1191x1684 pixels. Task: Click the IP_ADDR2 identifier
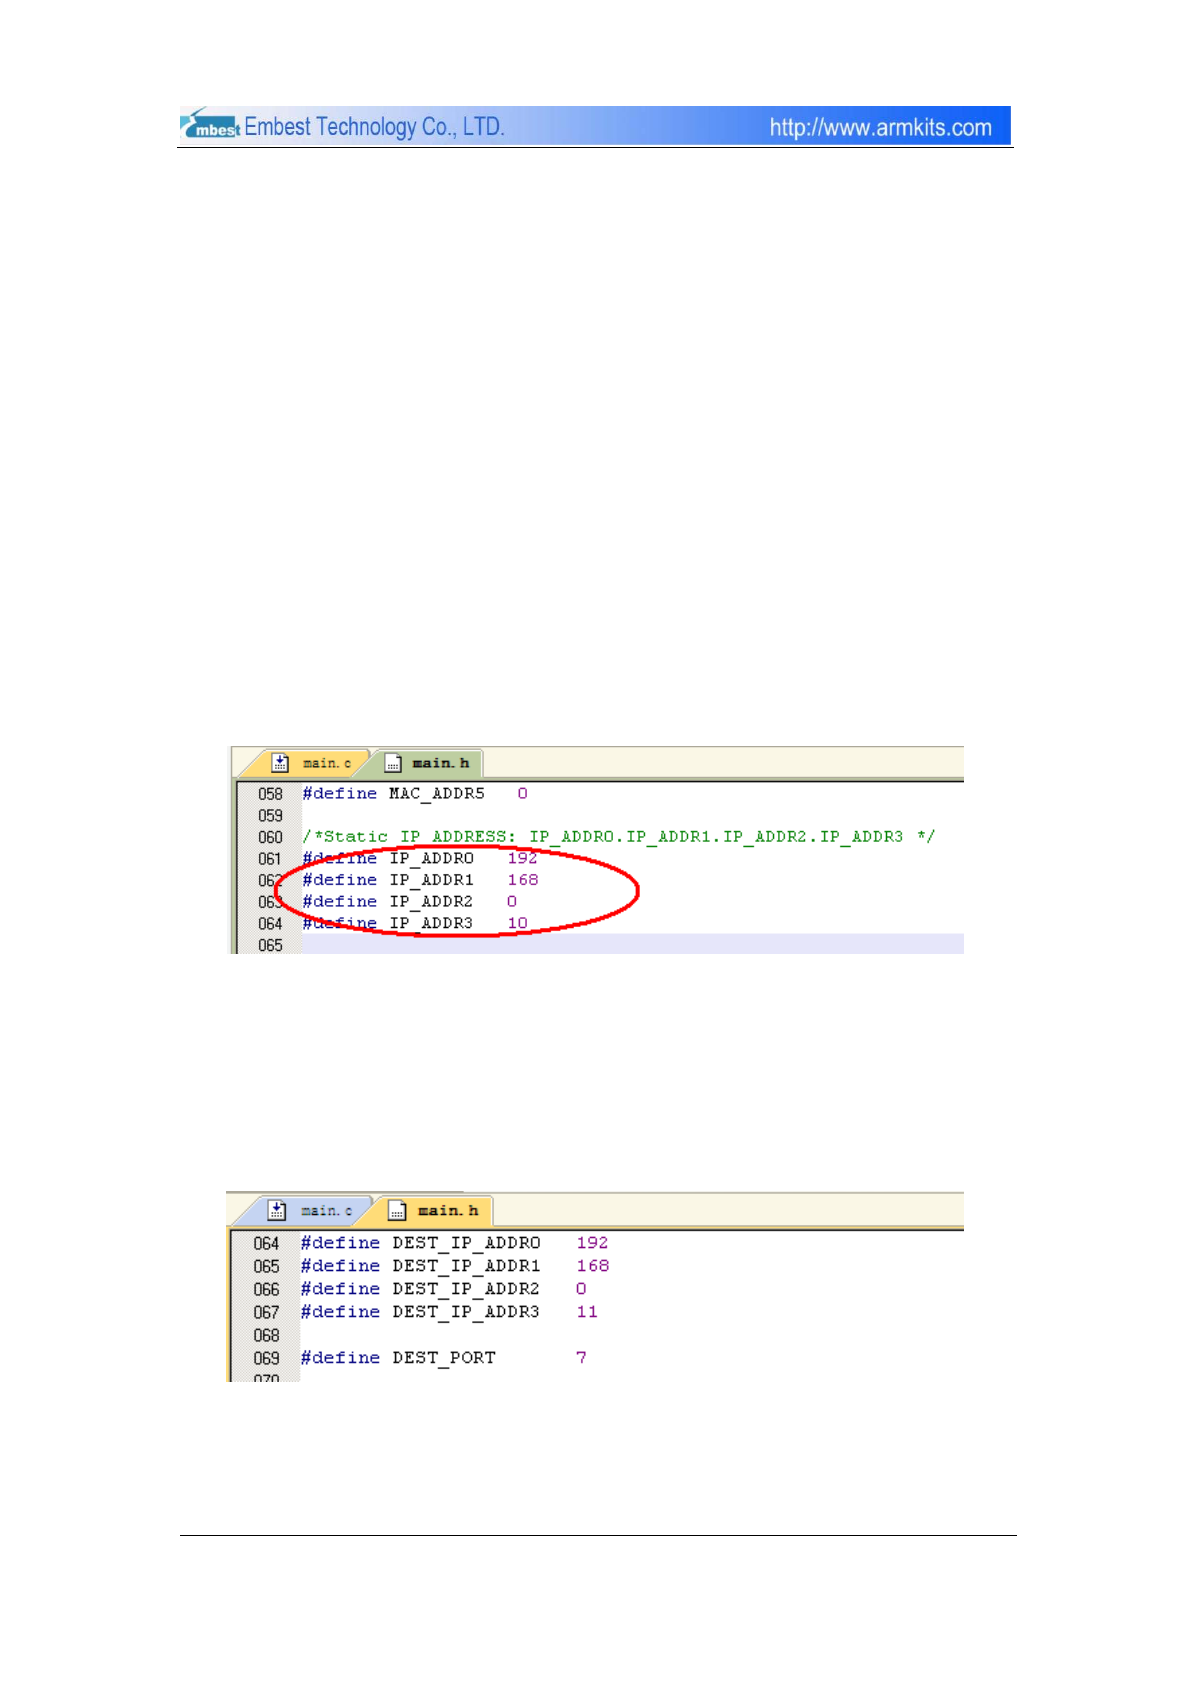pyautogui.click(x=431, y=902)
